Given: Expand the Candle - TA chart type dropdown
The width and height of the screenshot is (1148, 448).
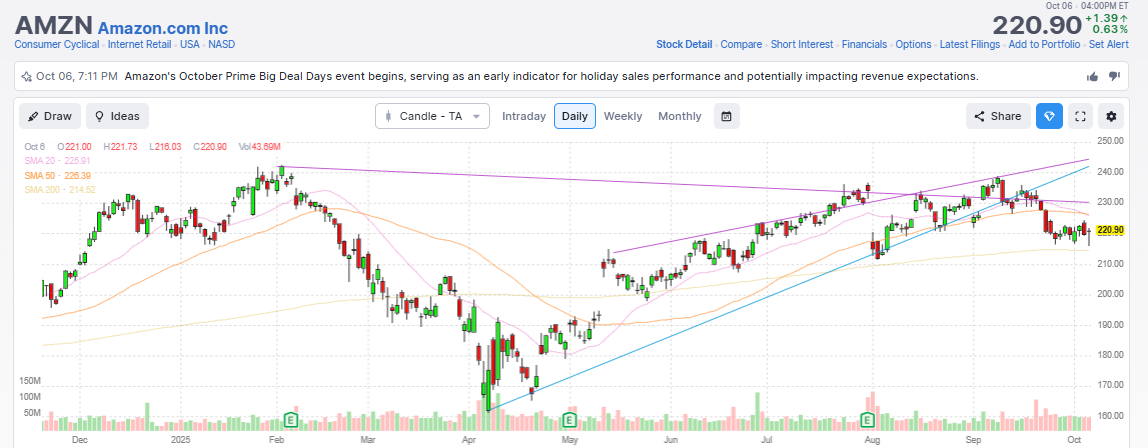Looking at the screenshot, I should tap(432, 116).
